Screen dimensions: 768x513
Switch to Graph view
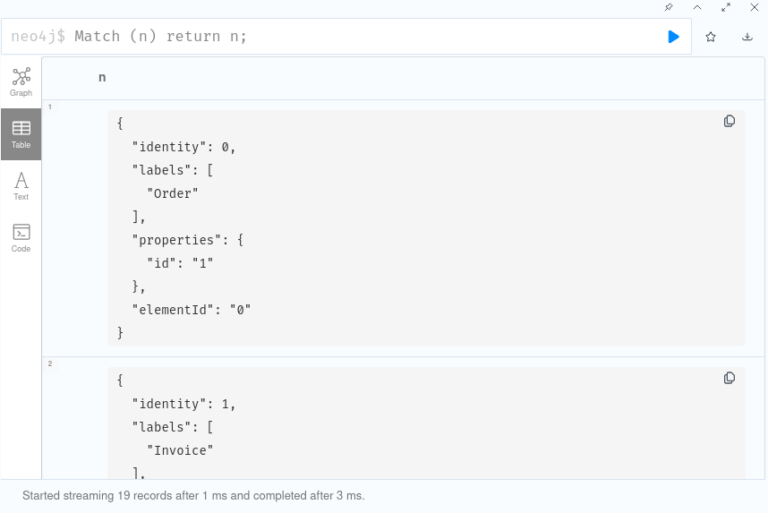click(x=21, y=82)
